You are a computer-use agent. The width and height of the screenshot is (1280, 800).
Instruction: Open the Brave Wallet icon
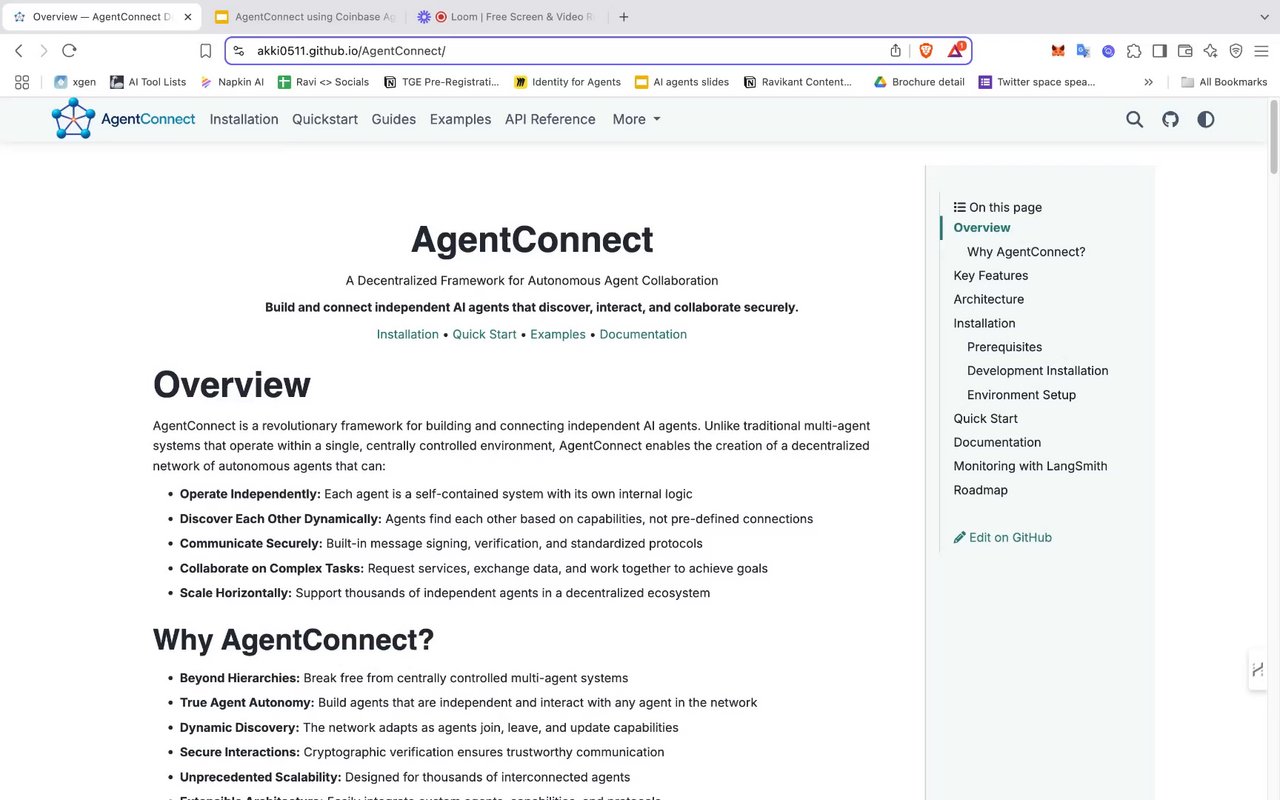(x=1185, y=51)
